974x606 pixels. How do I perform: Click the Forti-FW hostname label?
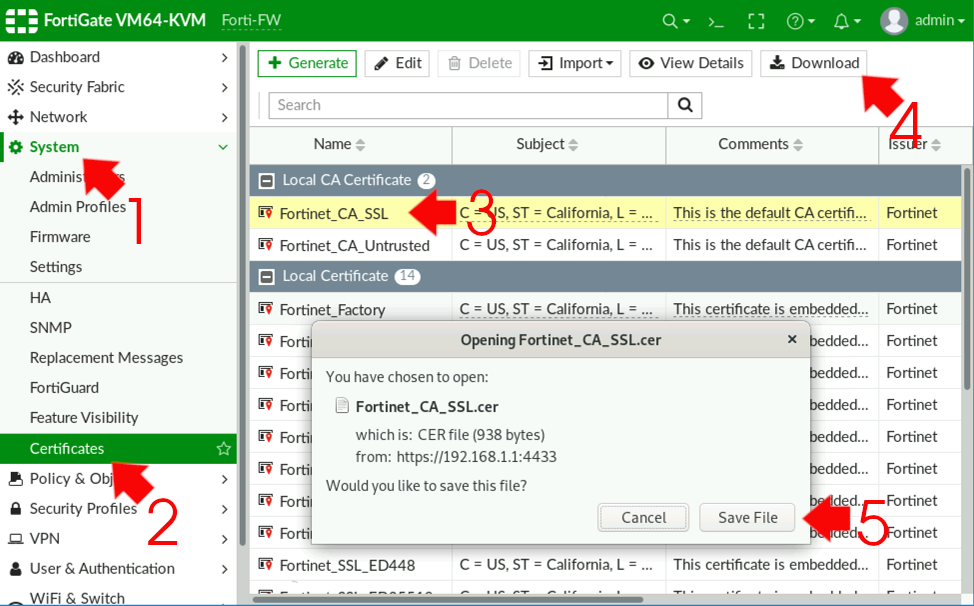point(252,20)
